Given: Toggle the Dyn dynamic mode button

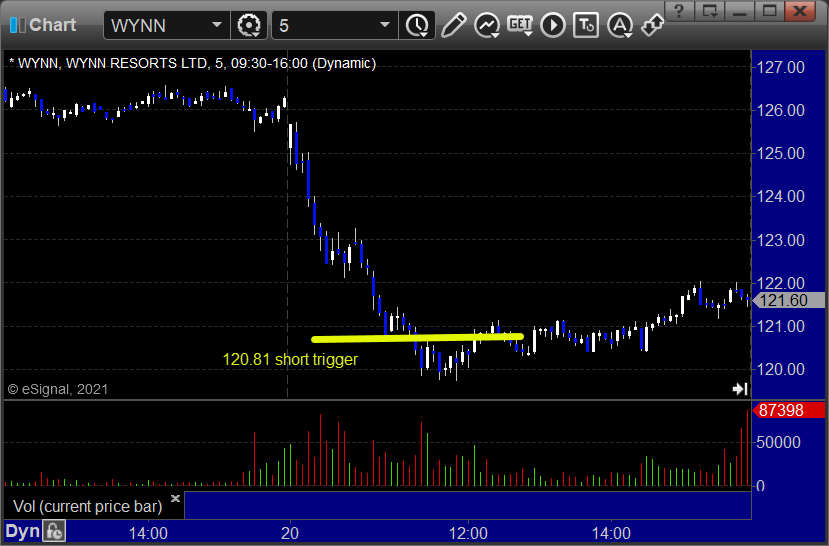Looking at the screenshot, I should [23, 531].
